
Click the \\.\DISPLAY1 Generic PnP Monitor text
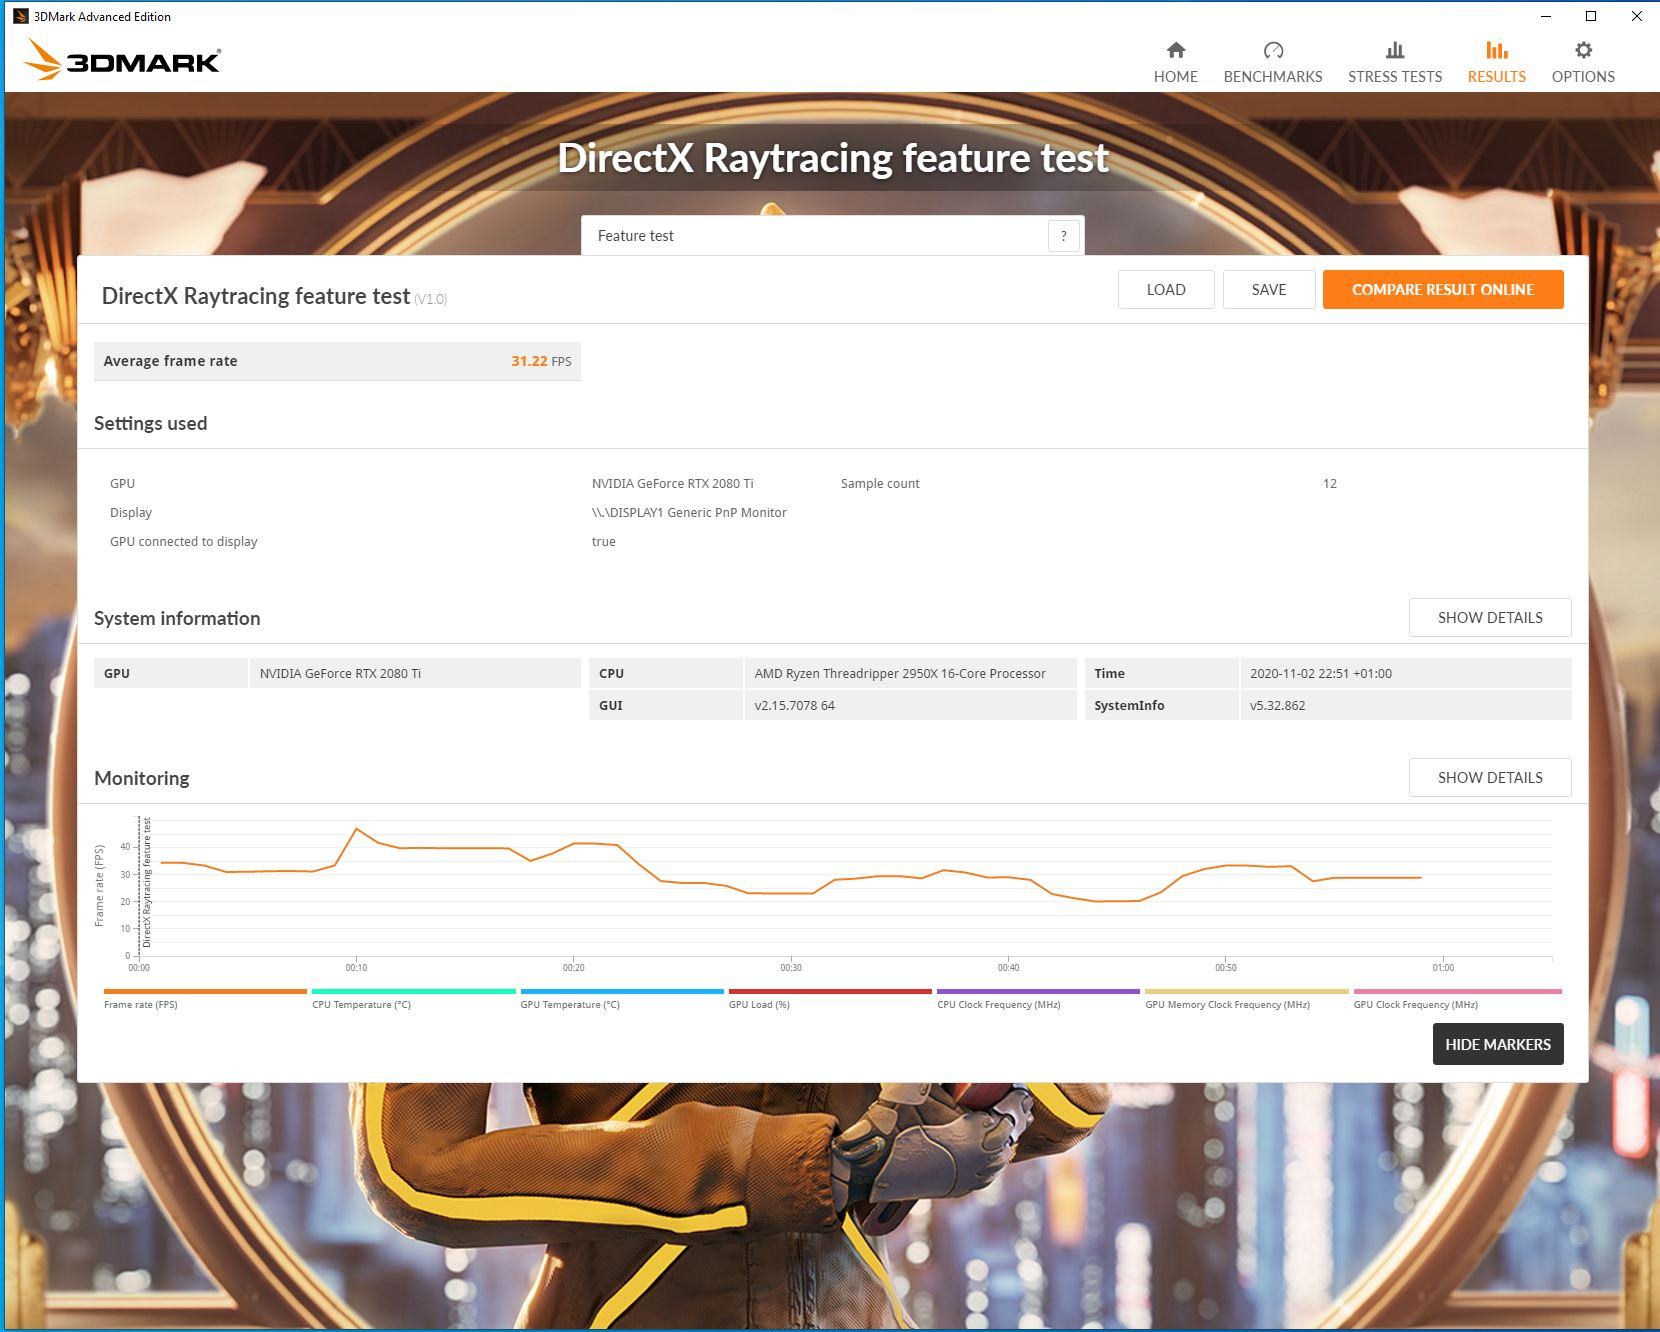(689, 512)
